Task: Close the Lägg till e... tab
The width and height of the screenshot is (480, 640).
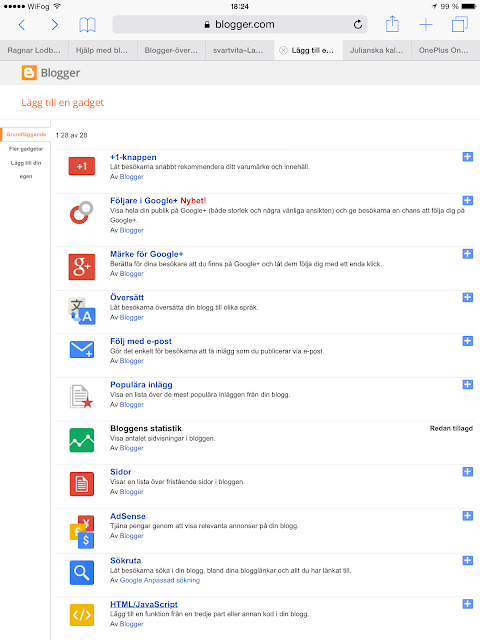Action: tap(283, 50)
